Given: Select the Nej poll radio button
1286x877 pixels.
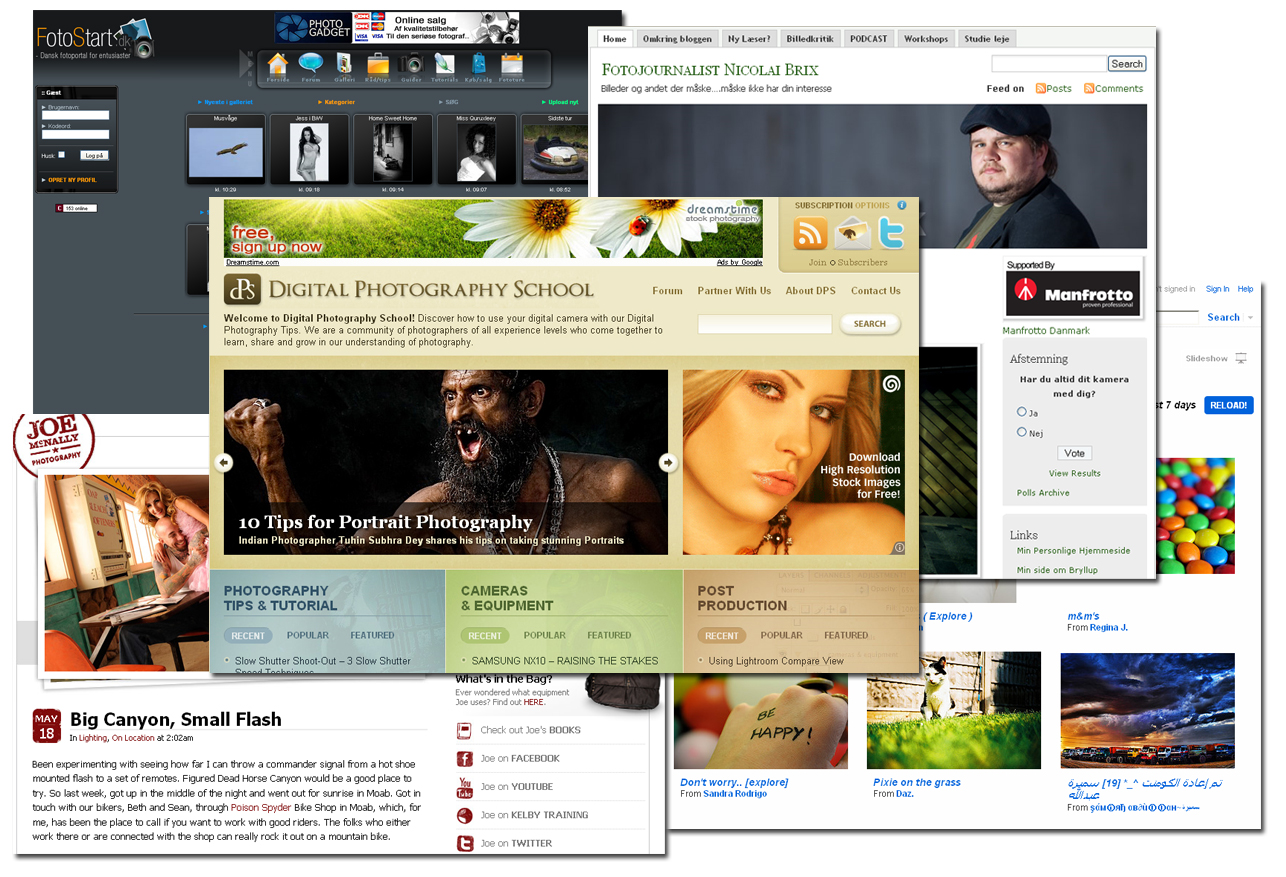Looking at the screenshot, I should tap(1022, 432).
